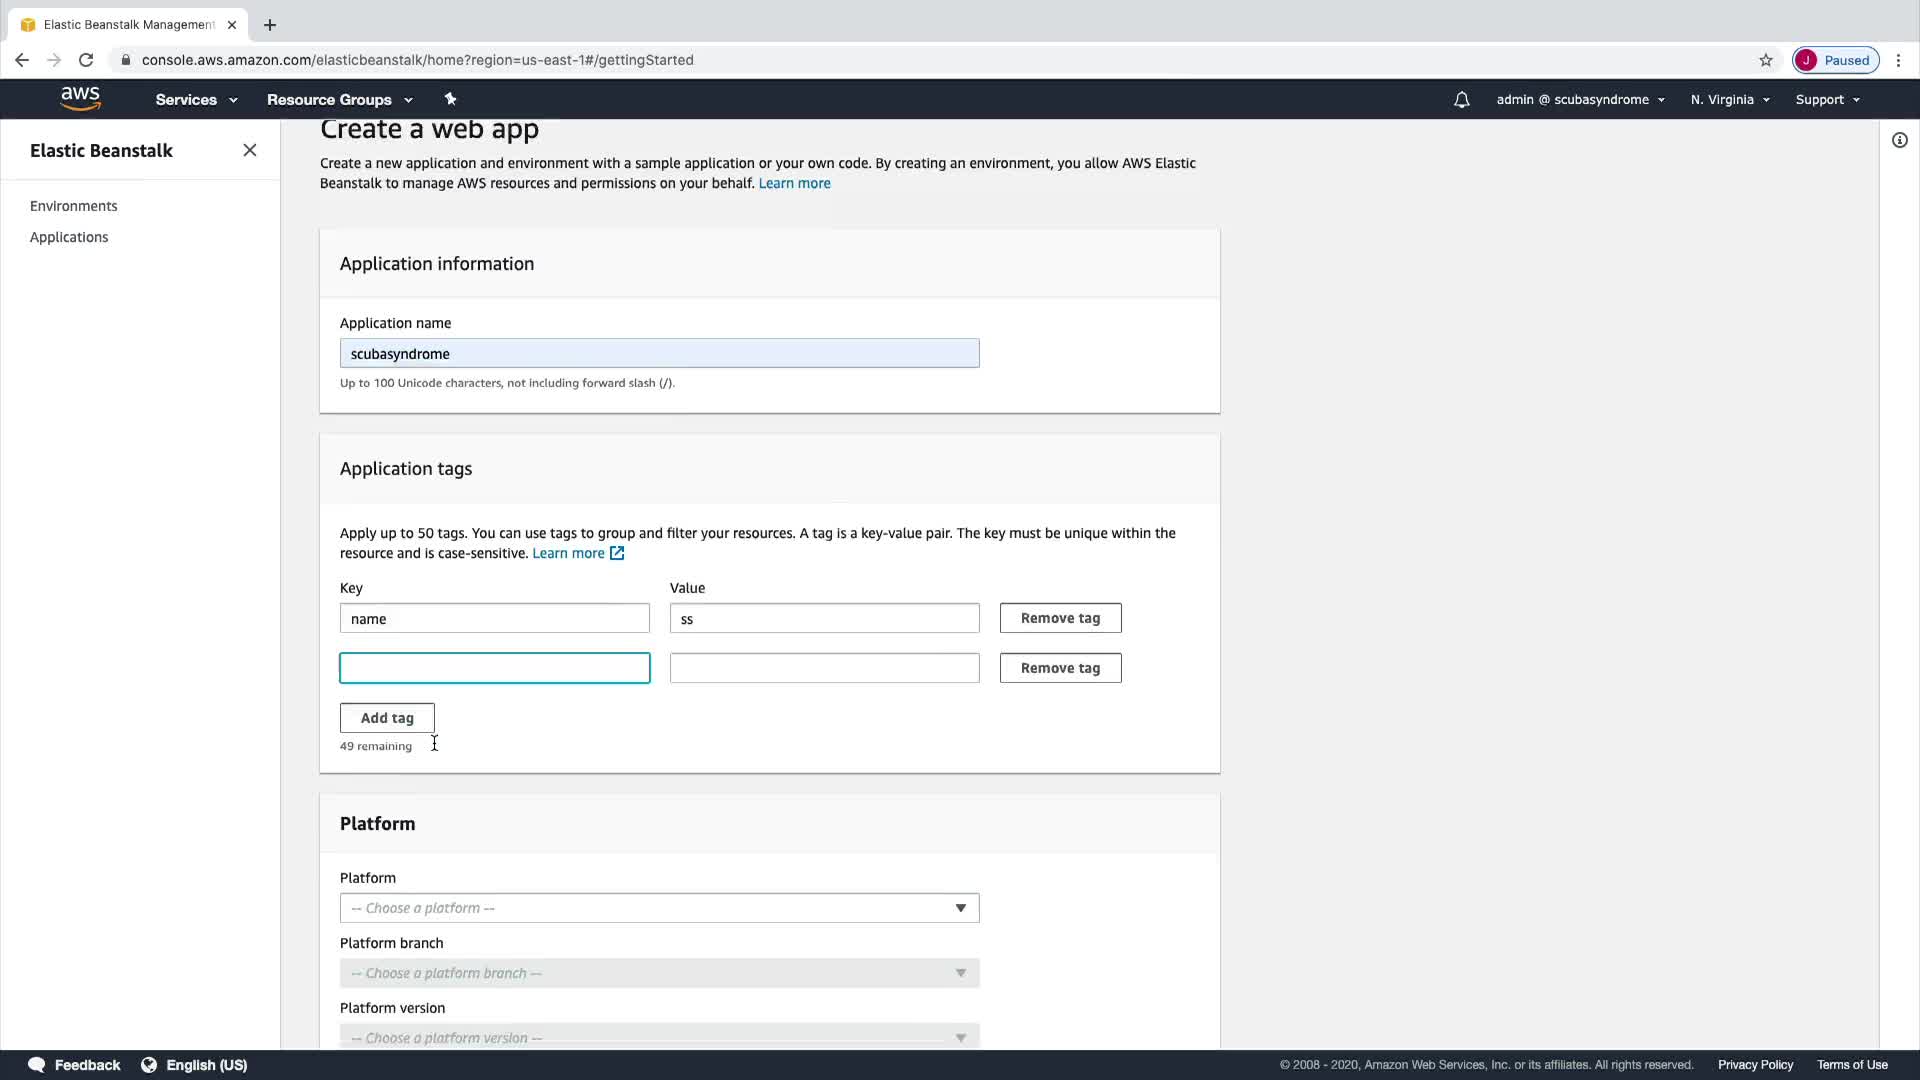The width and height of the screenshot is (1920, 1080).
Task: Click the globe English (US) language icon
Action: [x=149, y=1065]
